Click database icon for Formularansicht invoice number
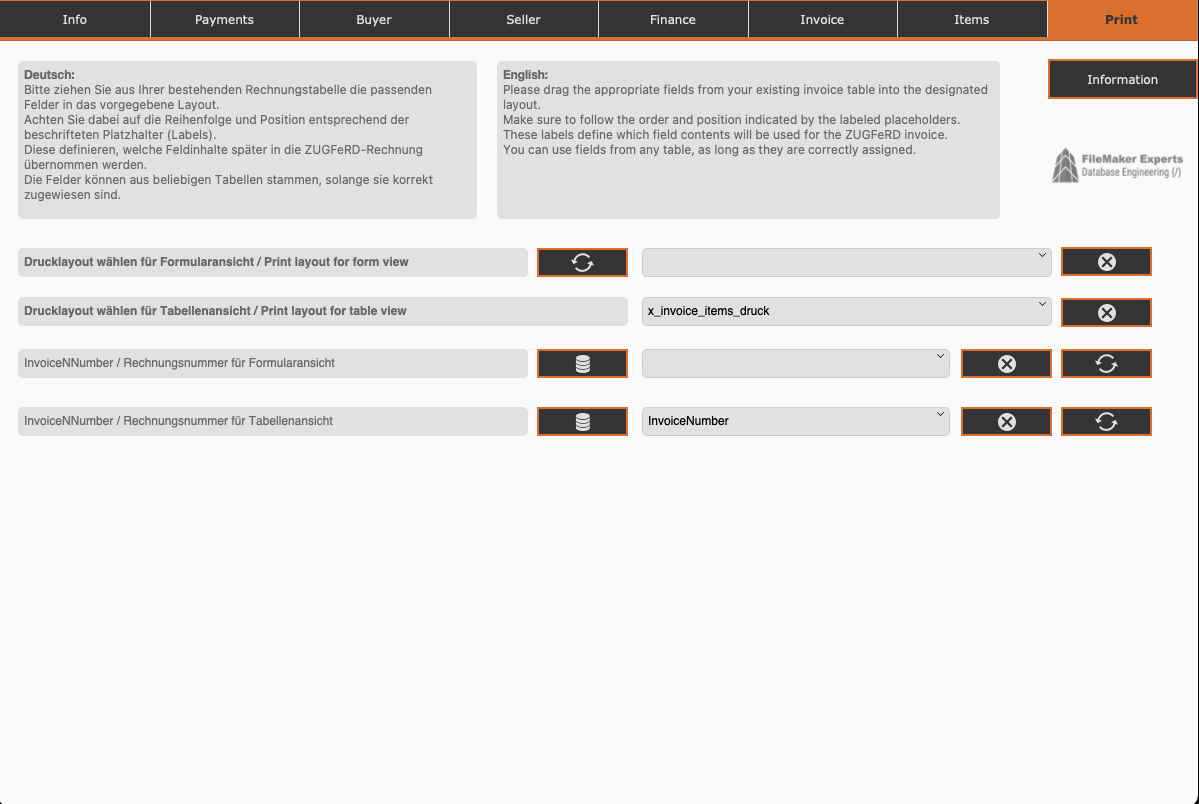The height and width of the screenshot is (804, 1199). [582, 364]
